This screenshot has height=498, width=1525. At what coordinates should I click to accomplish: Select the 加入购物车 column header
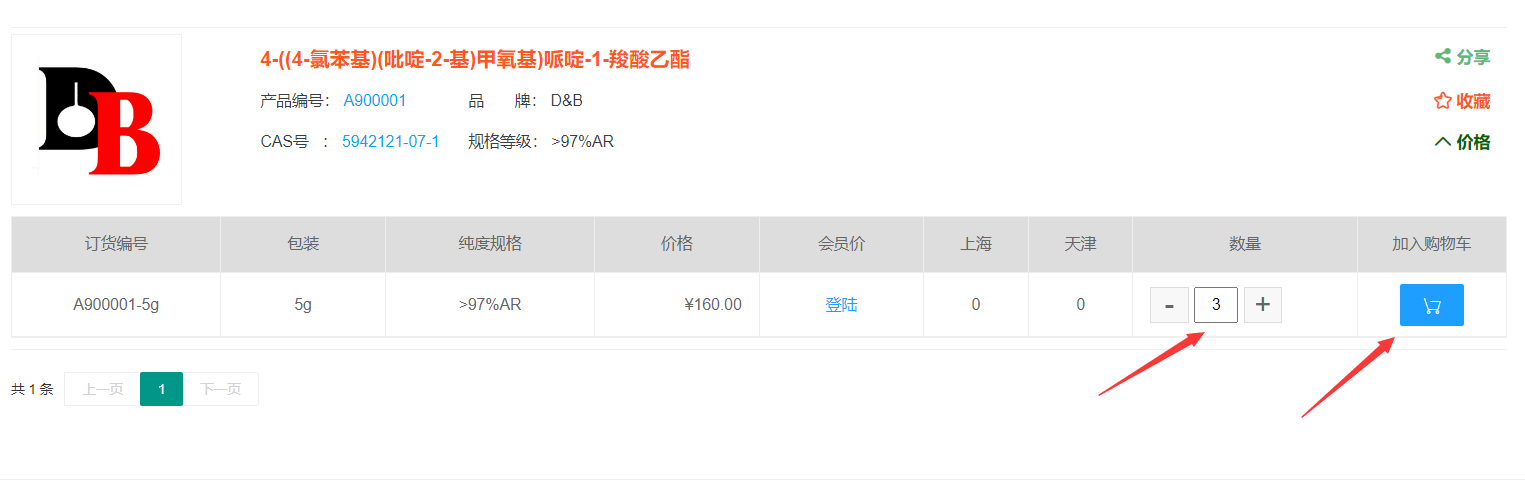[1432, 244]
